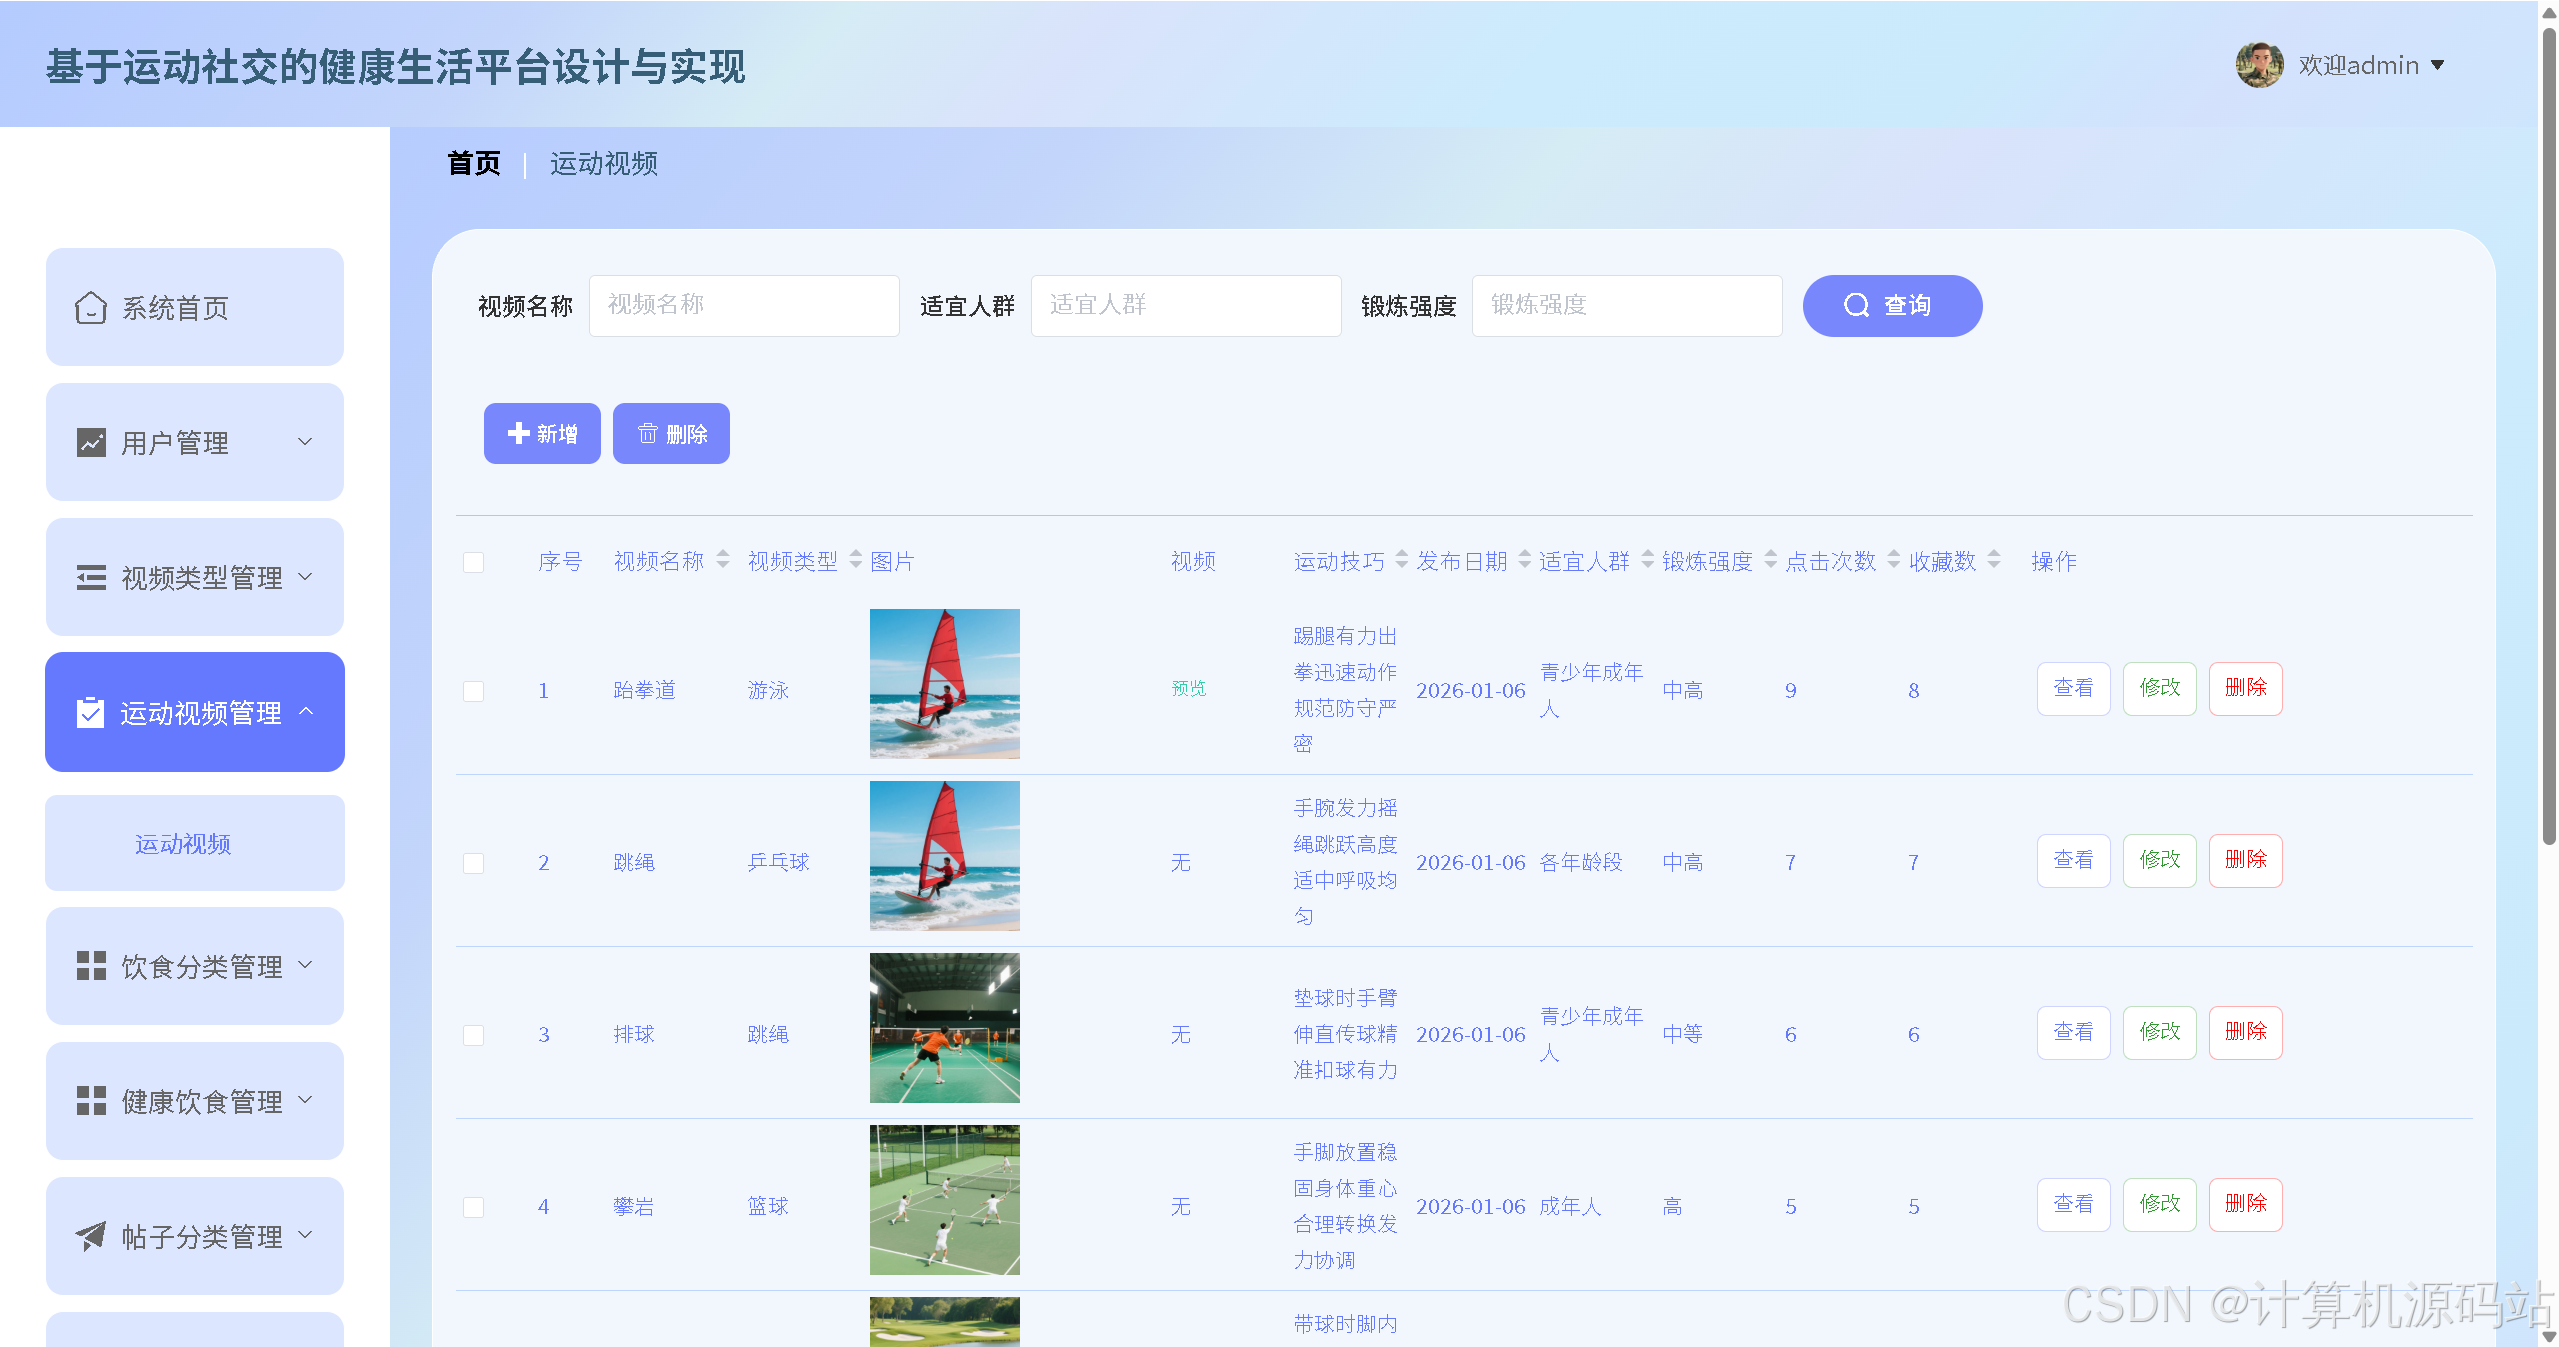Screen dimensions: 2559x1347
Task: Click the windsurfing thumbnail in 跆拳道 row
Action: point(945,684)
